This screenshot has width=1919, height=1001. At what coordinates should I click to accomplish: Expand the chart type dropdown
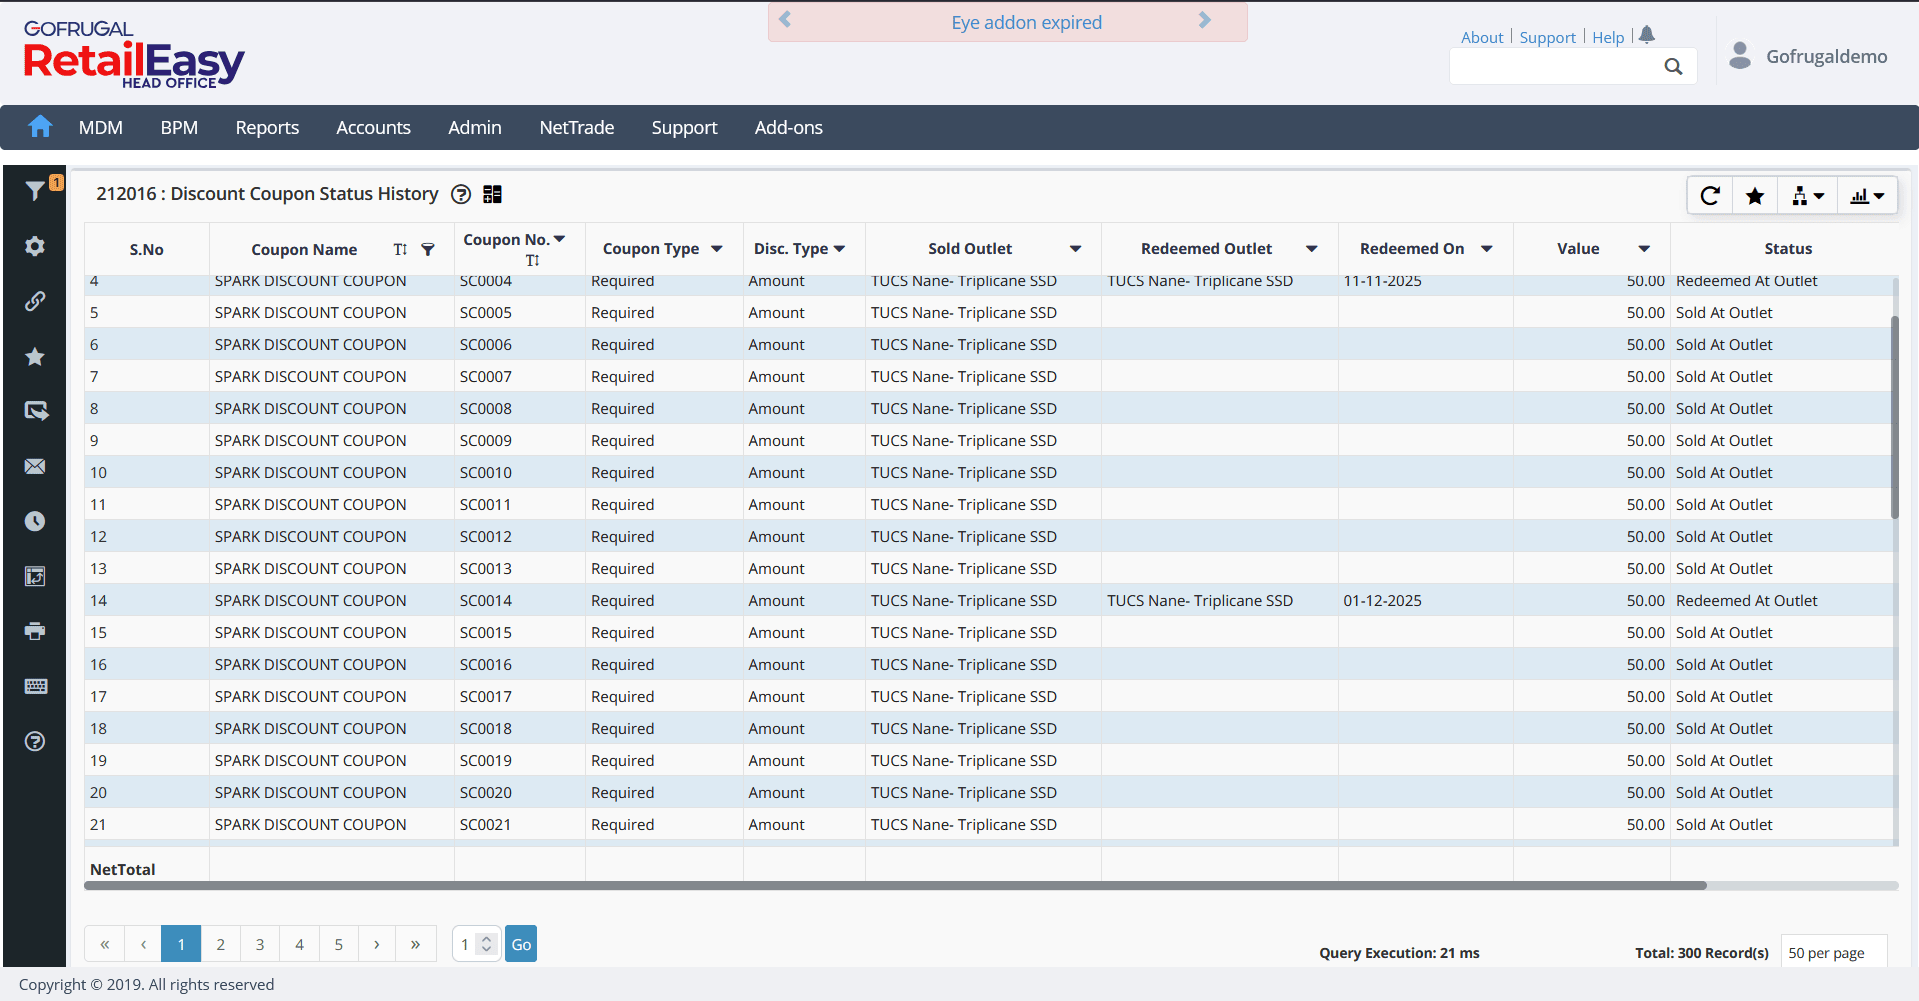tap(1867, 196)
